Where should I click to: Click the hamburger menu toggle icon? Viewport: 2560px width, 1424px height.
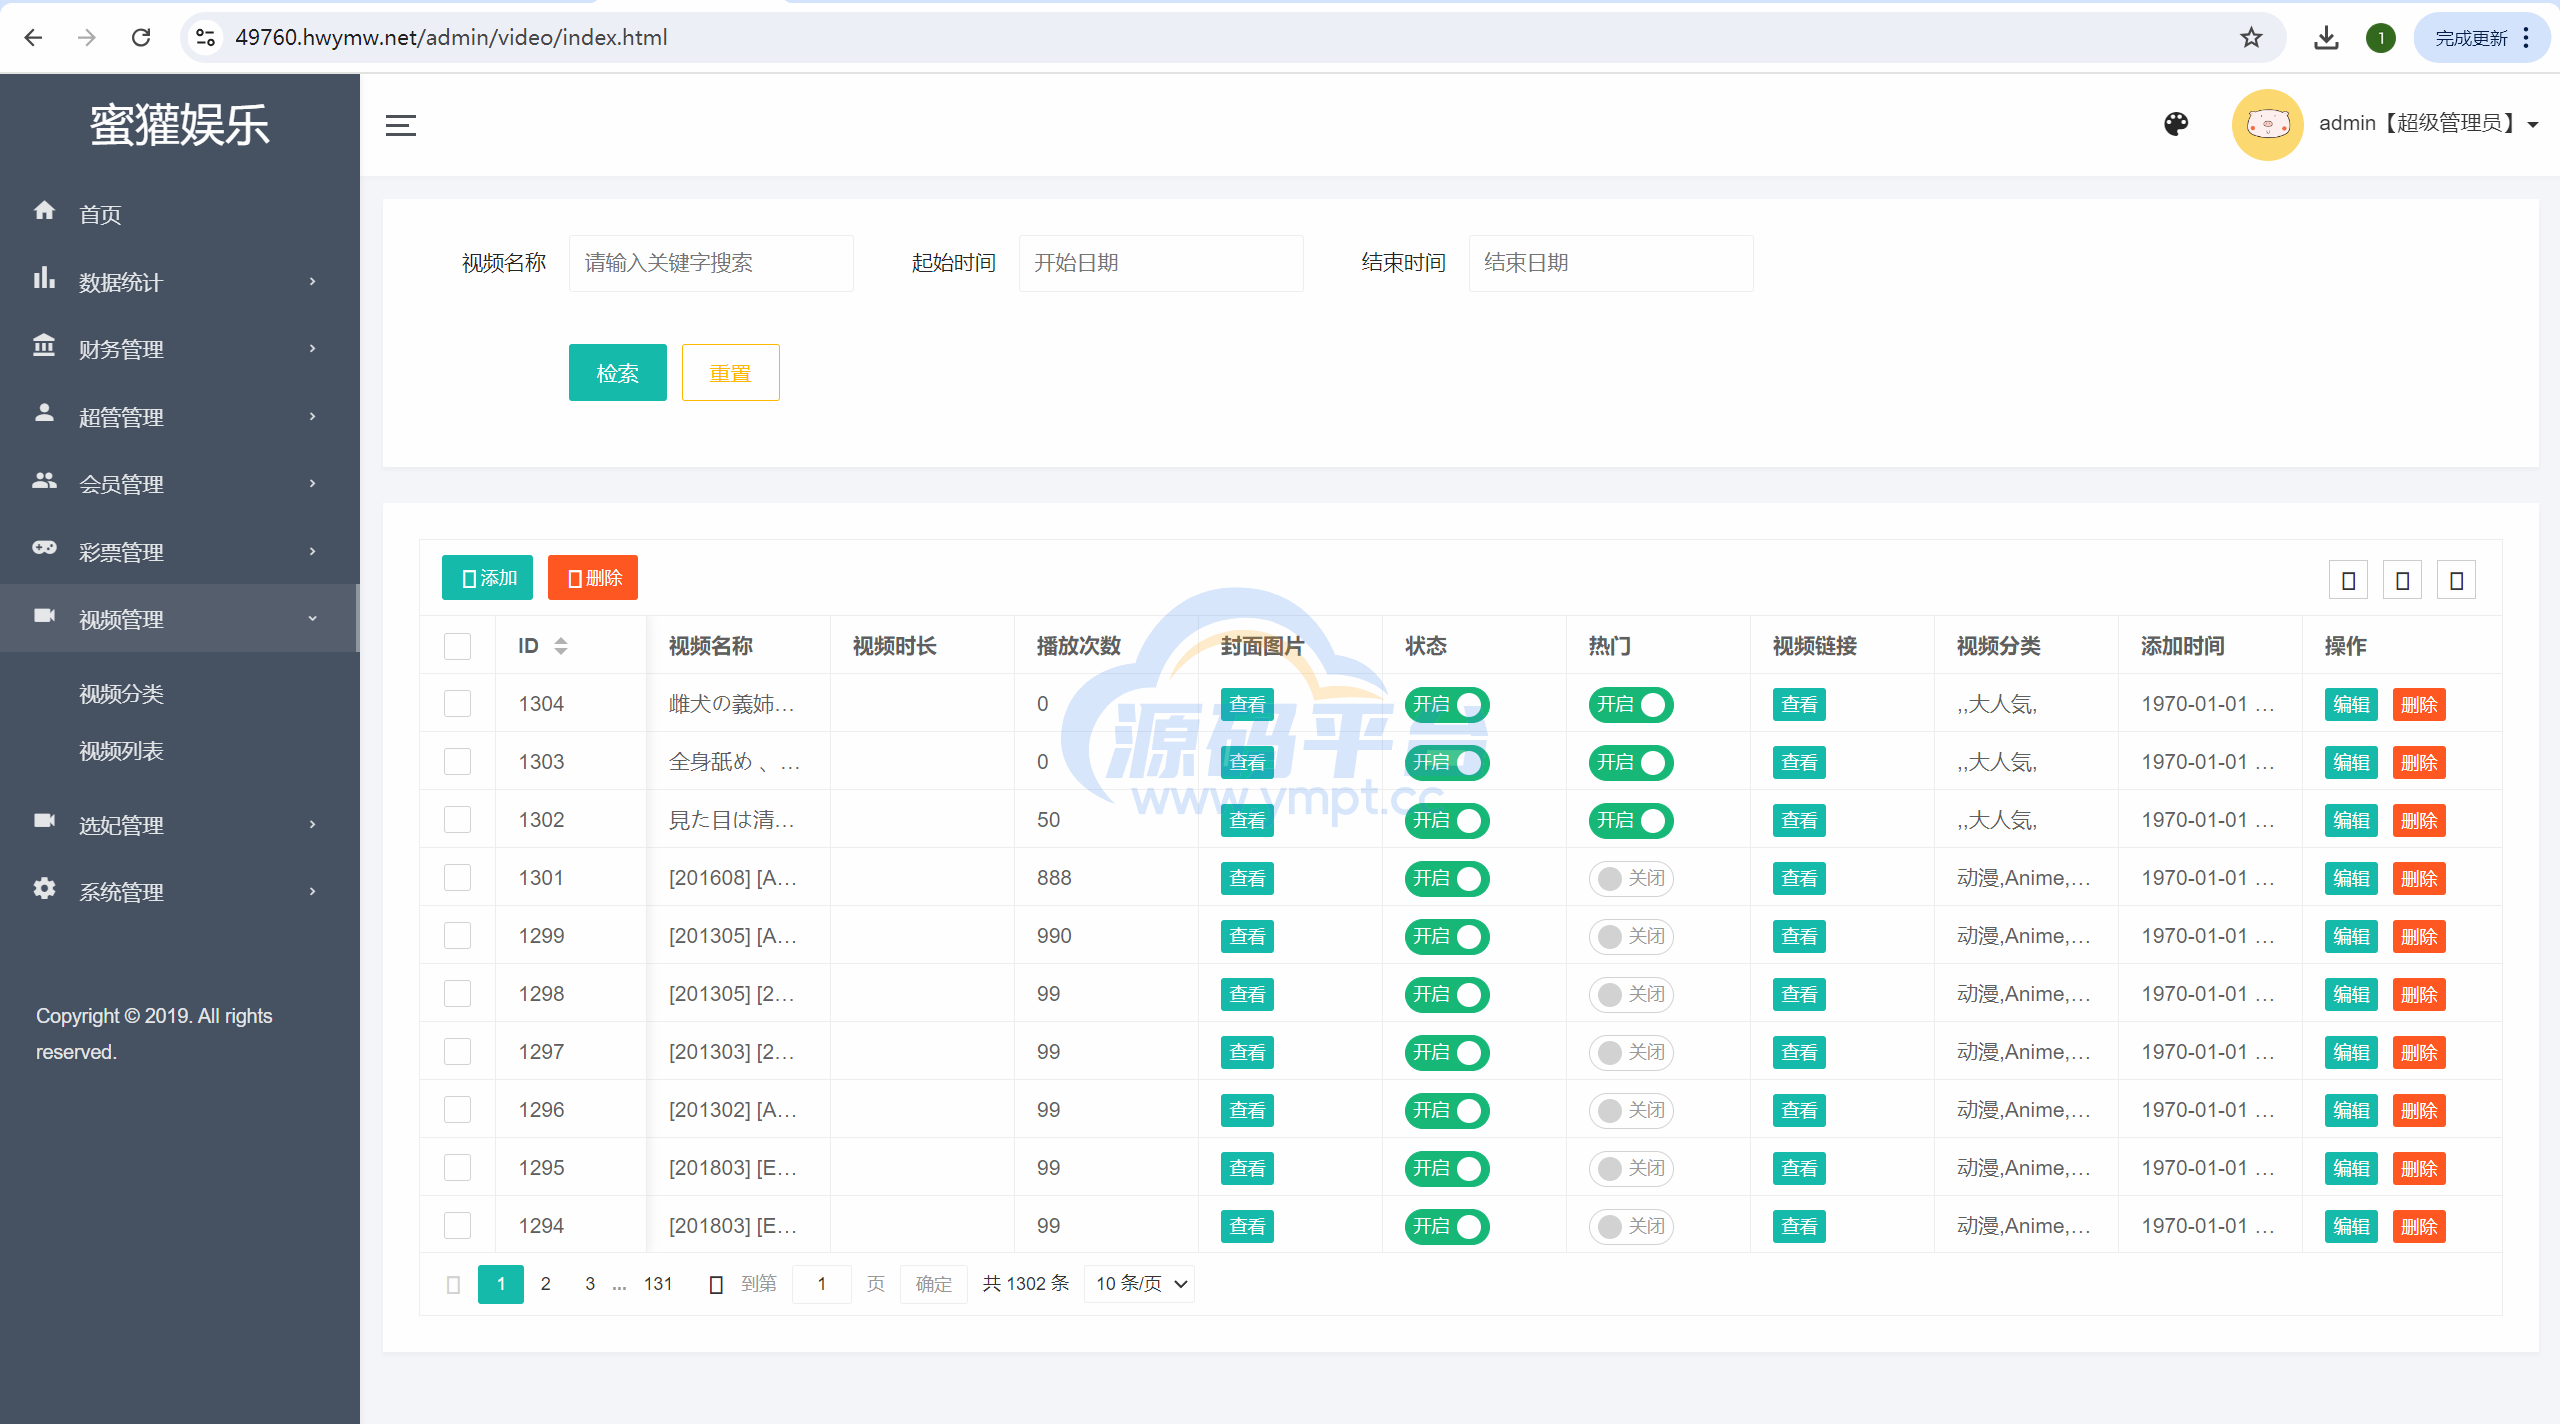tap(400, 125)
